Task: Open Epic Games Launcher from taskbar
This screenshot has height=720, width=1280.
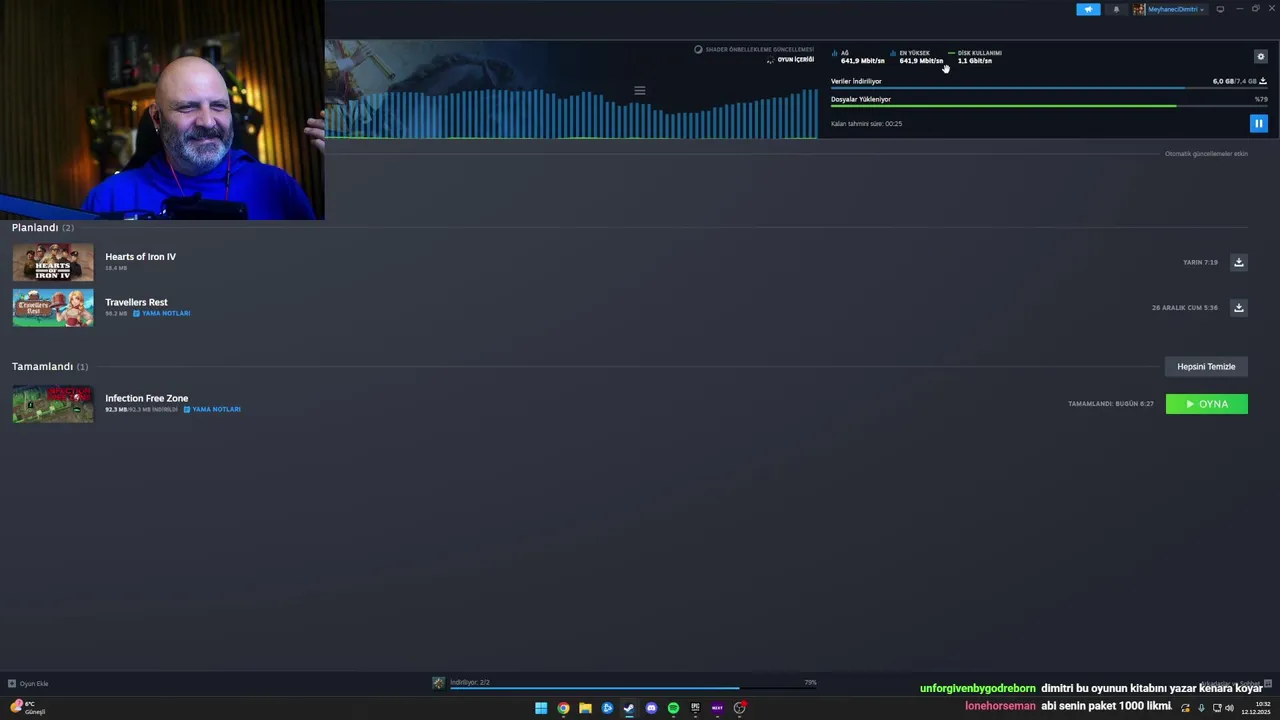Action: tap(695, 708)
